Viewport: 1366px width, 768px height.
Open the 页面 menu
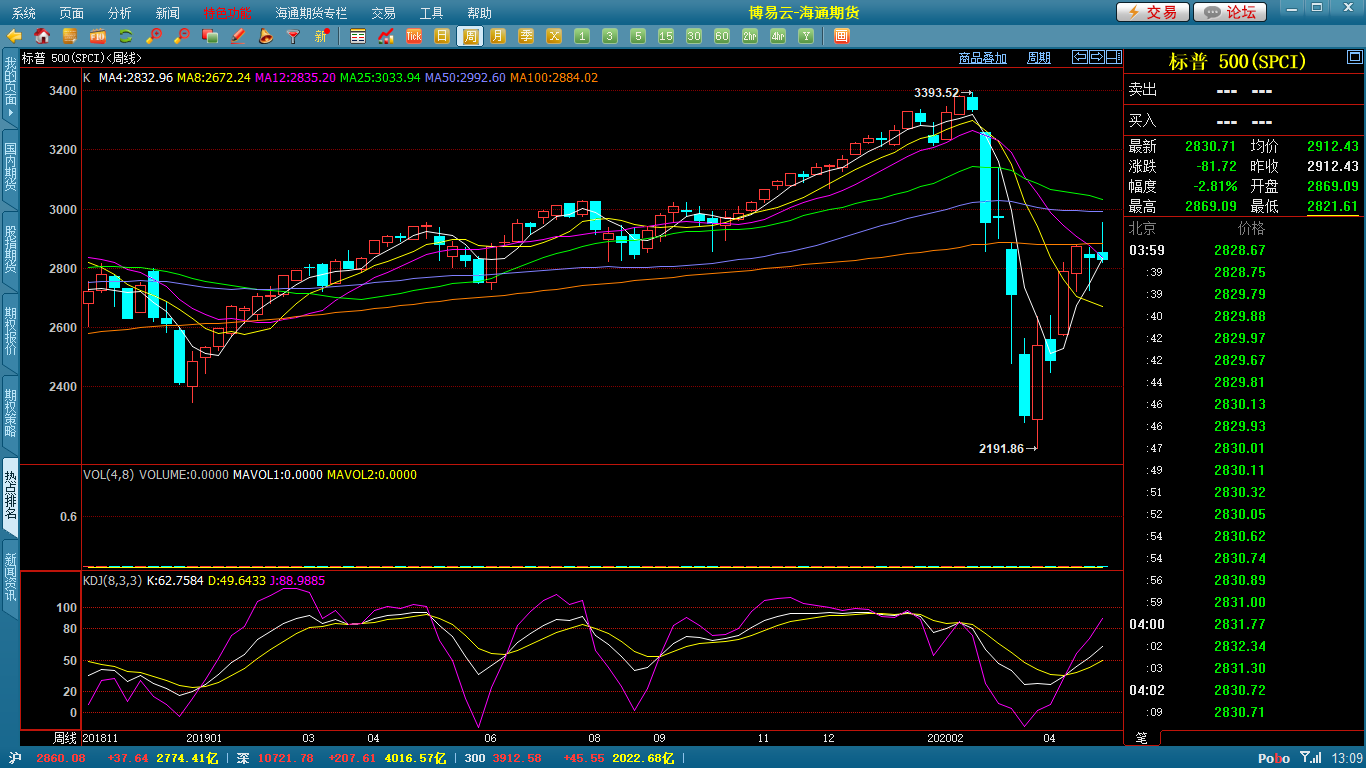[71, 13]
